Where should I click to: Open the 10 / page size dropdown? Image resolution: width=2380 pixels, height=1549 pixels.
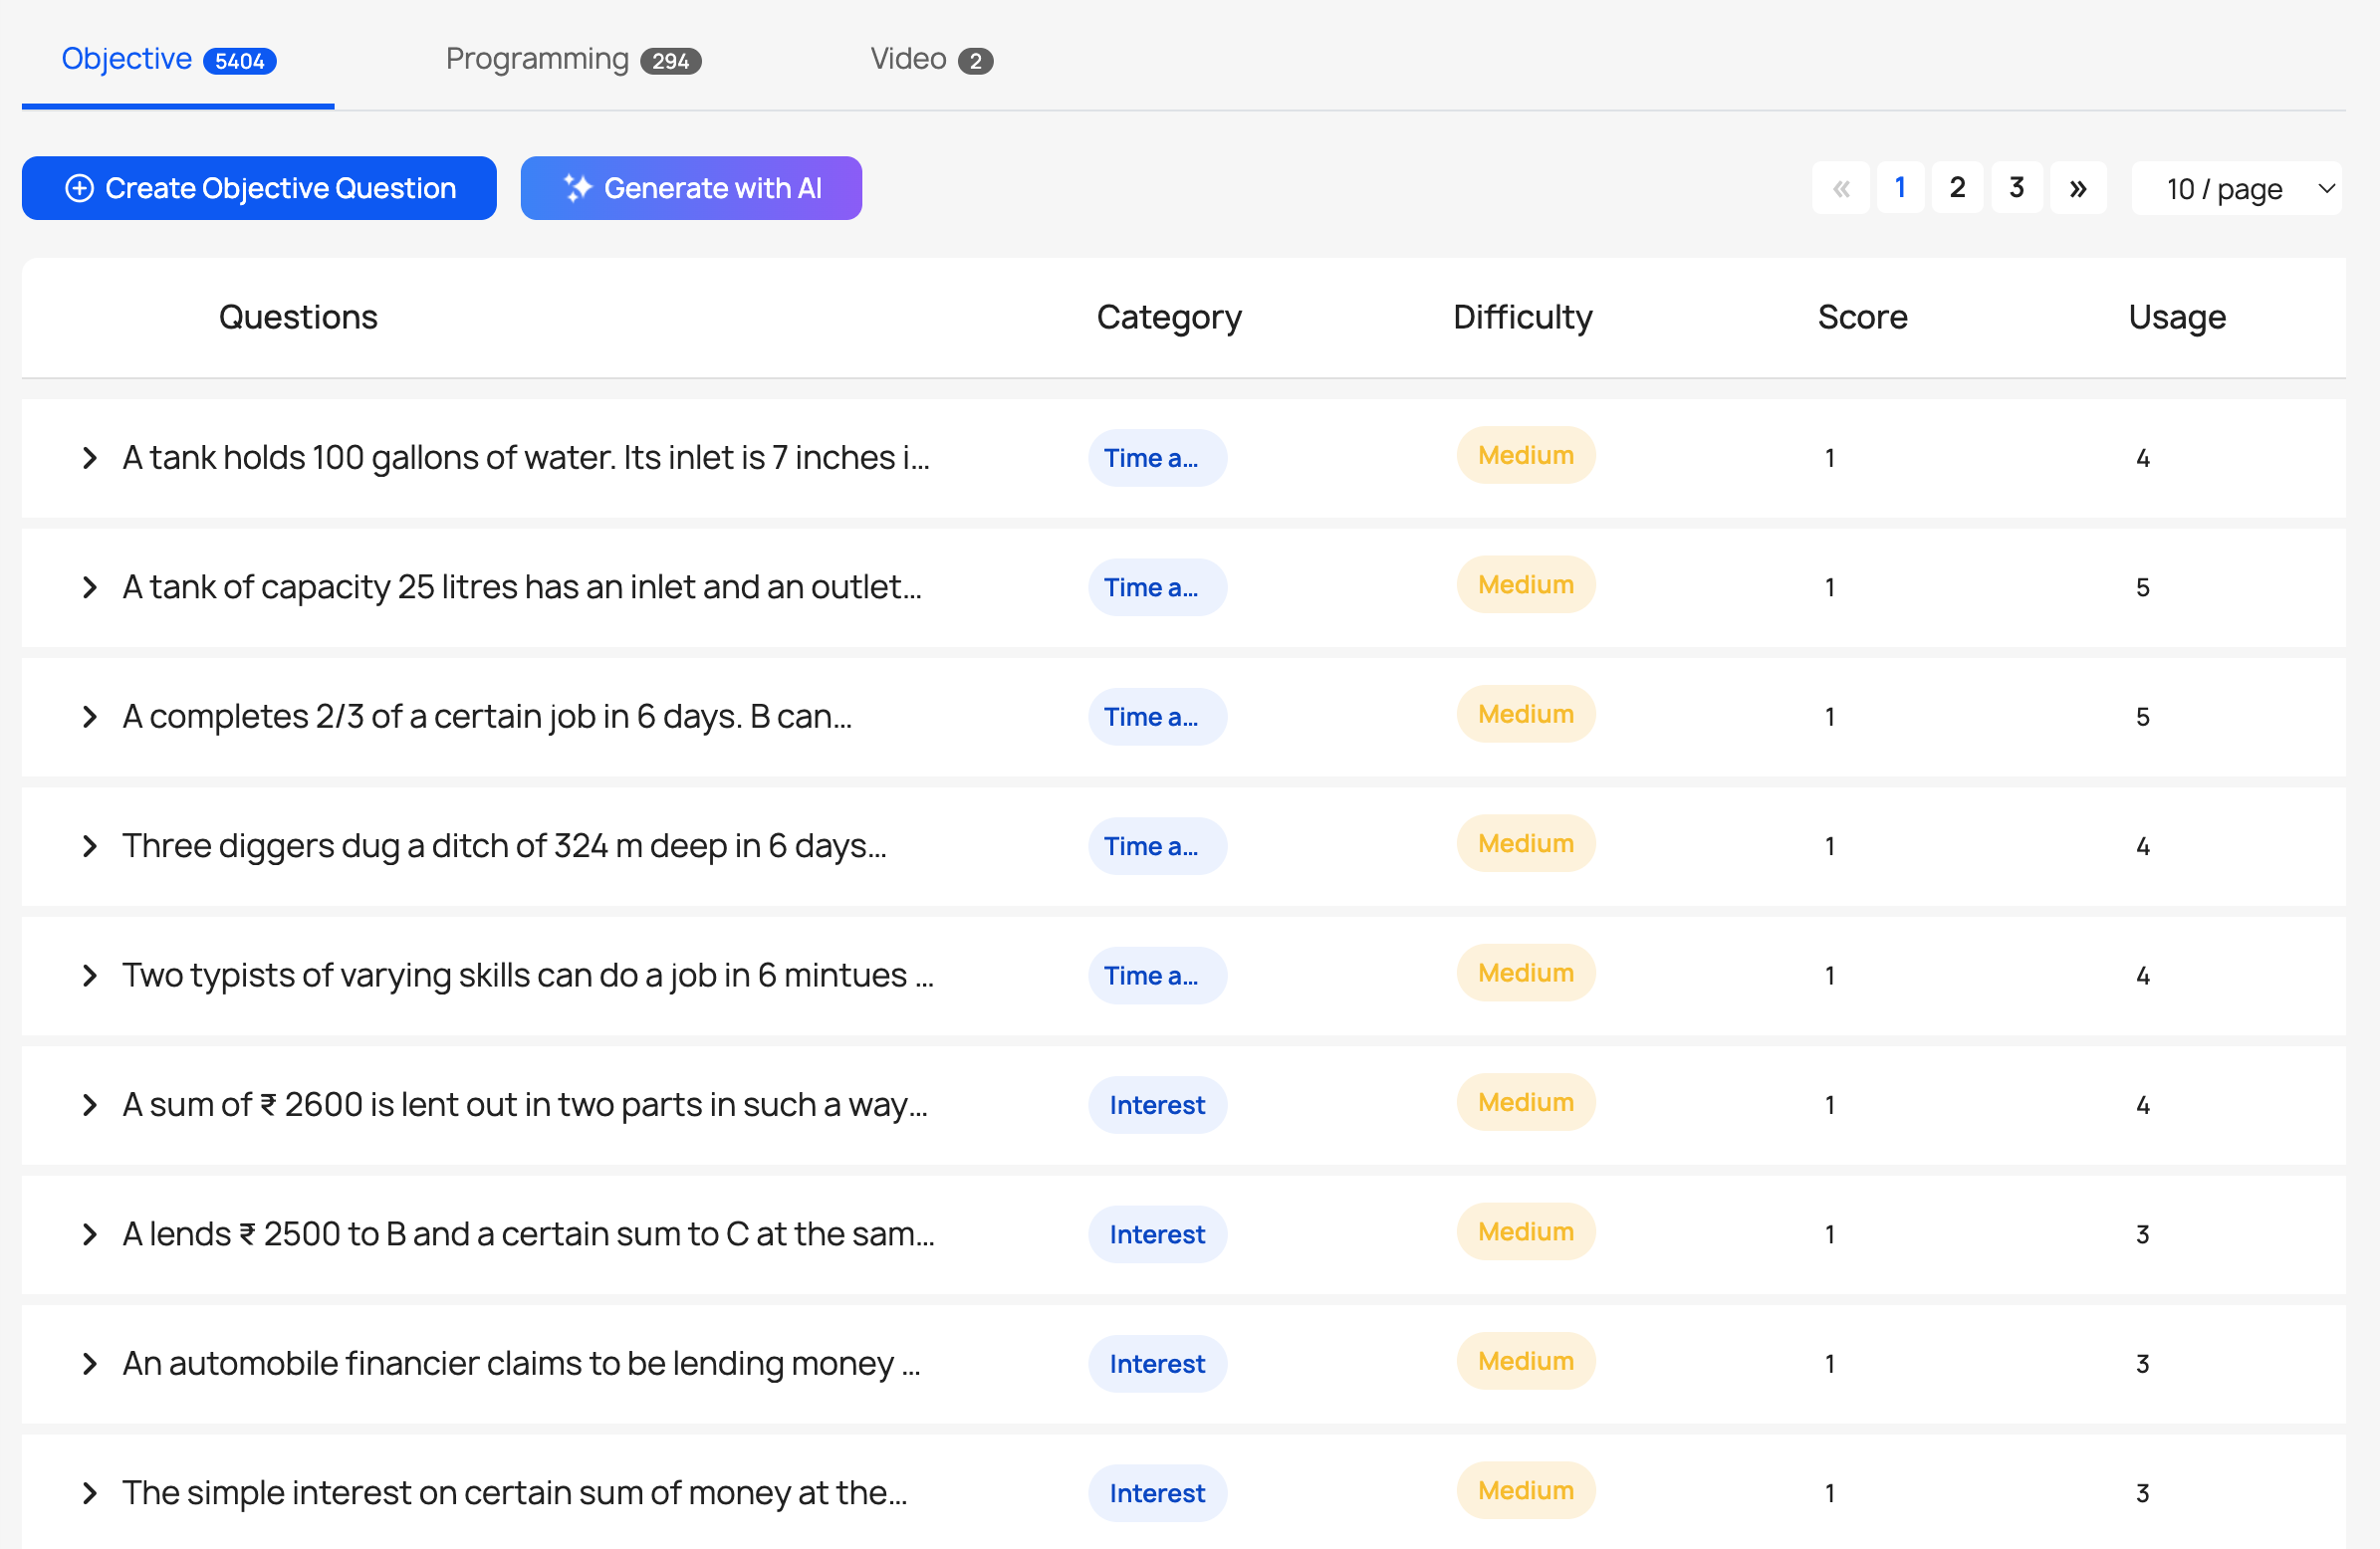[2236, 188]
